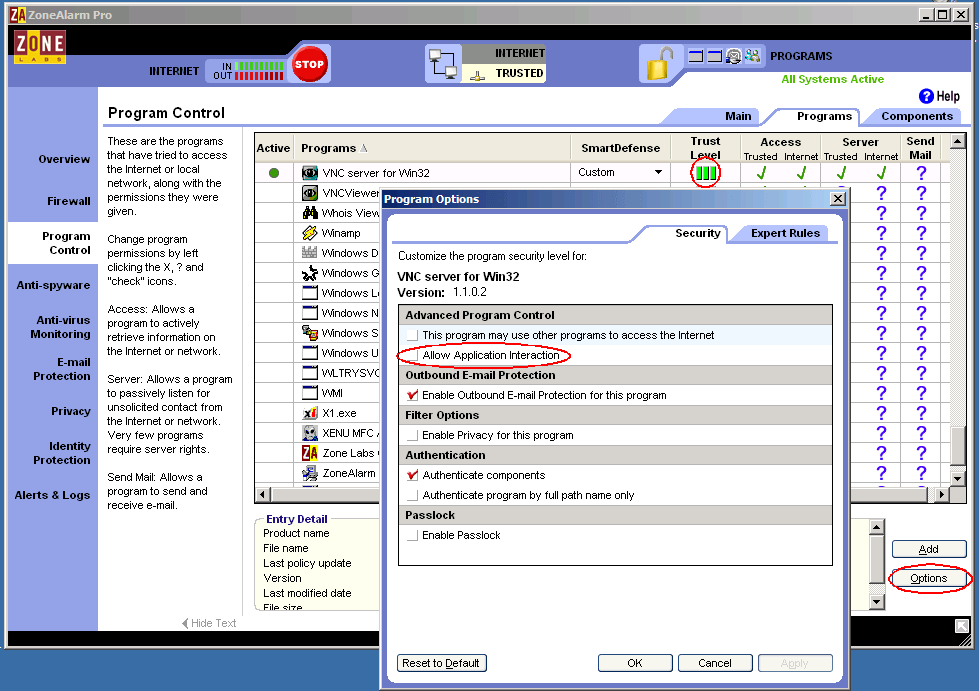Click the Winamp lightning icon

pyautogui.click(x=310, y=233)
